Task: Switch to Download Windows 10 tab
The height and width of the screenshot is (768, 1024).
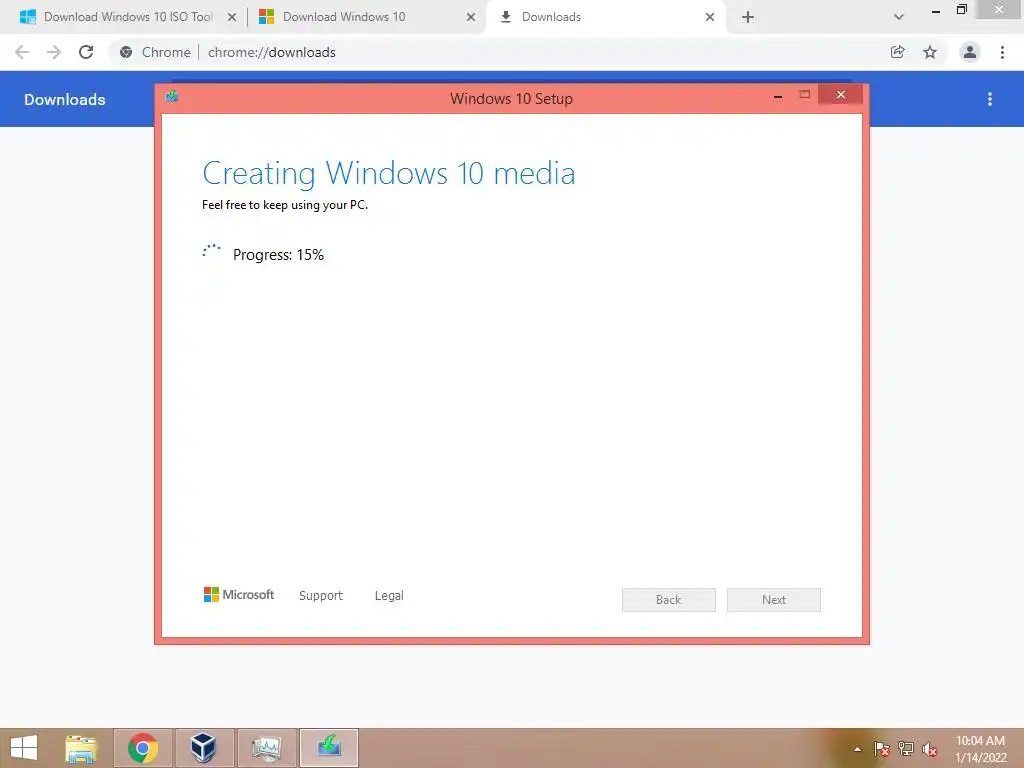Action: point(366,17)
